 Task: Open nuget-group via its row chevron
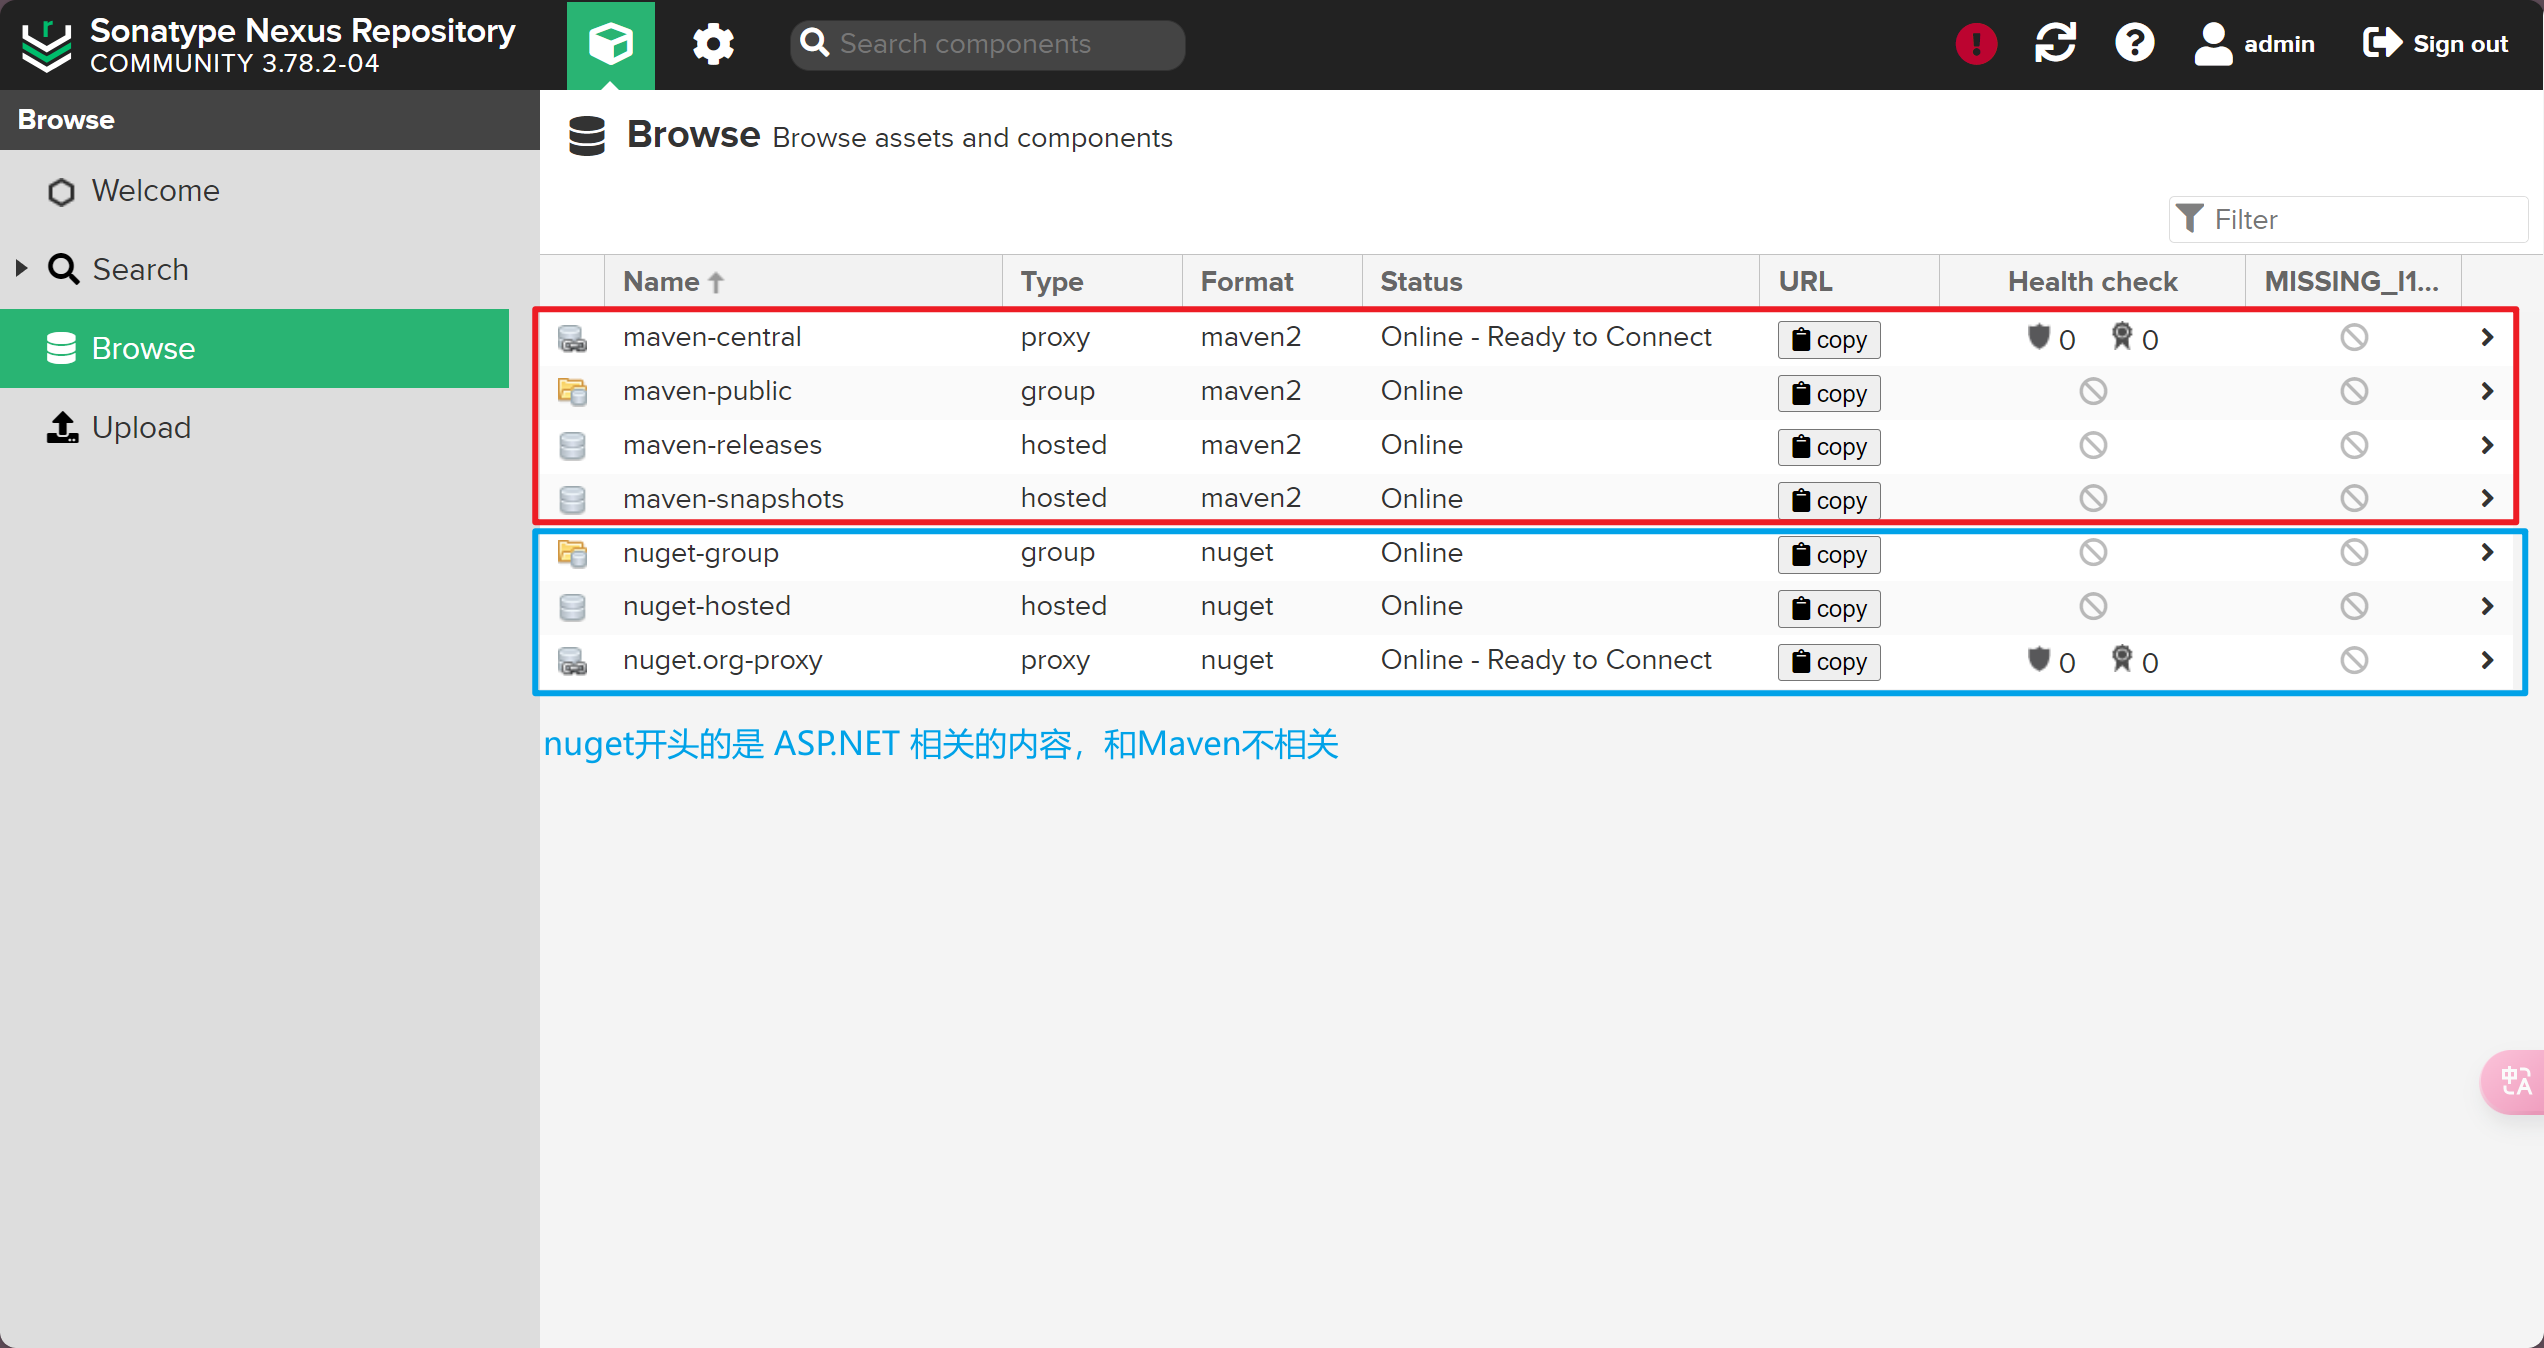(x=2487, y=552)
